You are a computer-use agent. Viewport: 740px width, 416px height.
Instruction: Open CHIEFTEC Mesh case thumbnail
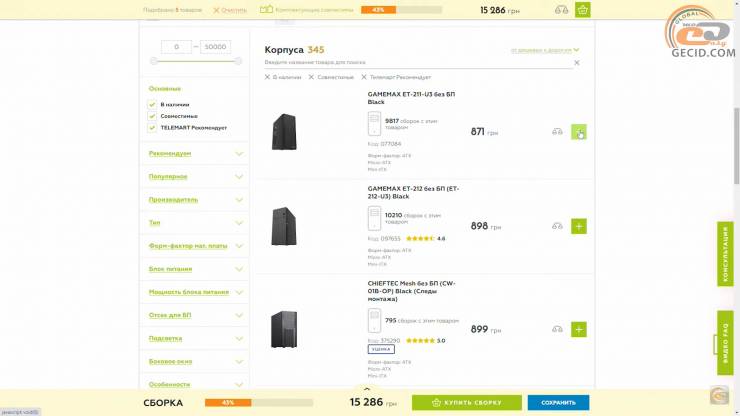(284, 329)
